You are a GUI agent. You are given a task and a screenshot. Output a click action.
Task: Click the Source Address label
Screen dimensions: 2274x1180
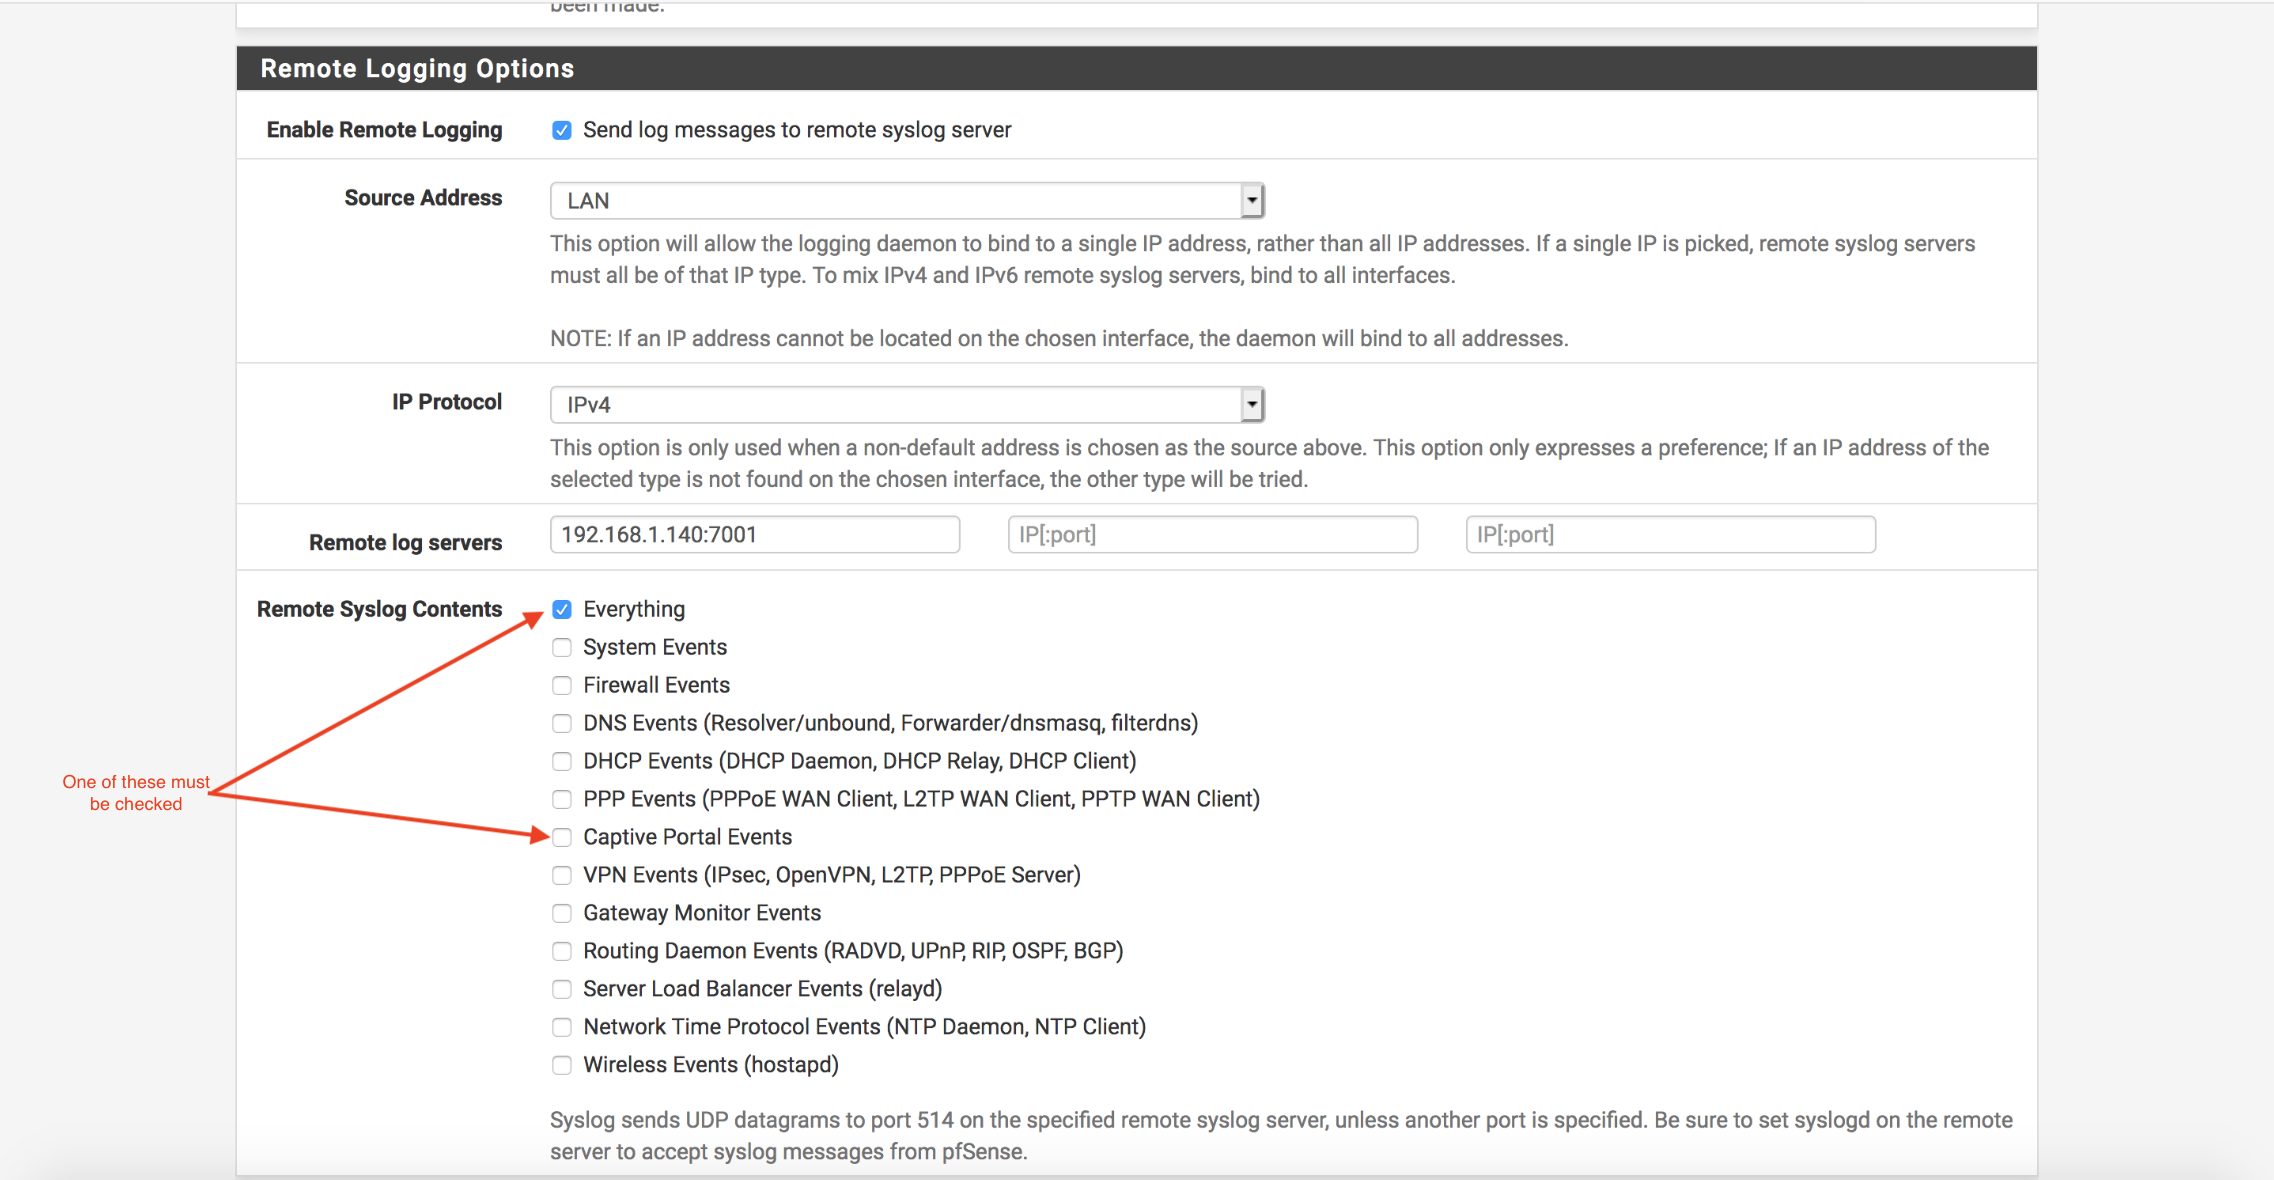(423, 198)
